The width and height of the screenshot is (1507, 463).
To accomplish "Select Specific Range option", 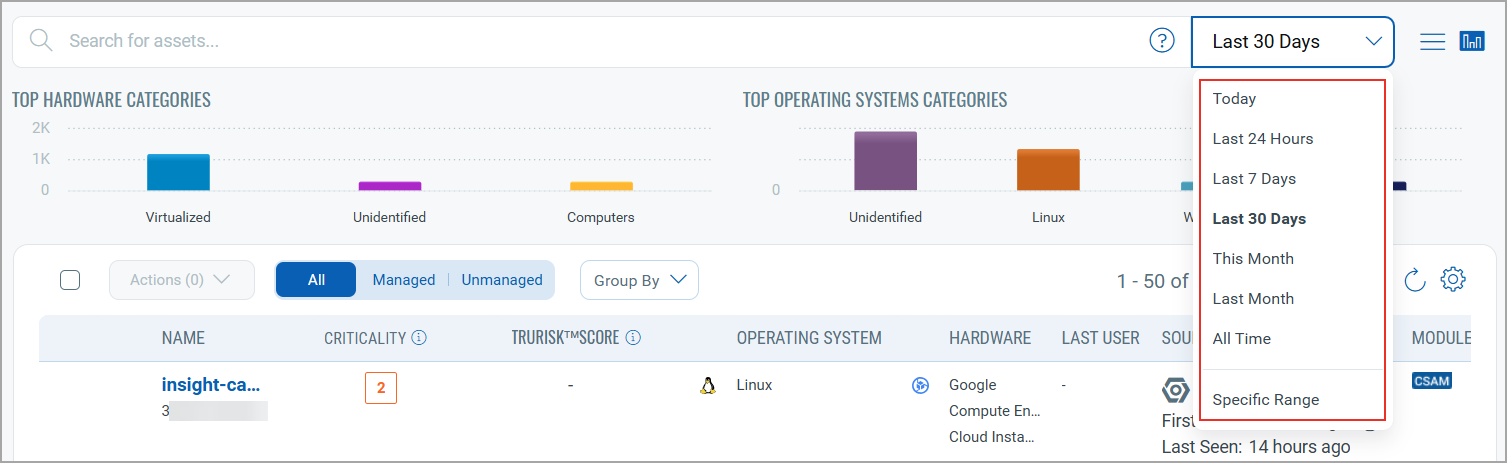I will click(1265, 400).
